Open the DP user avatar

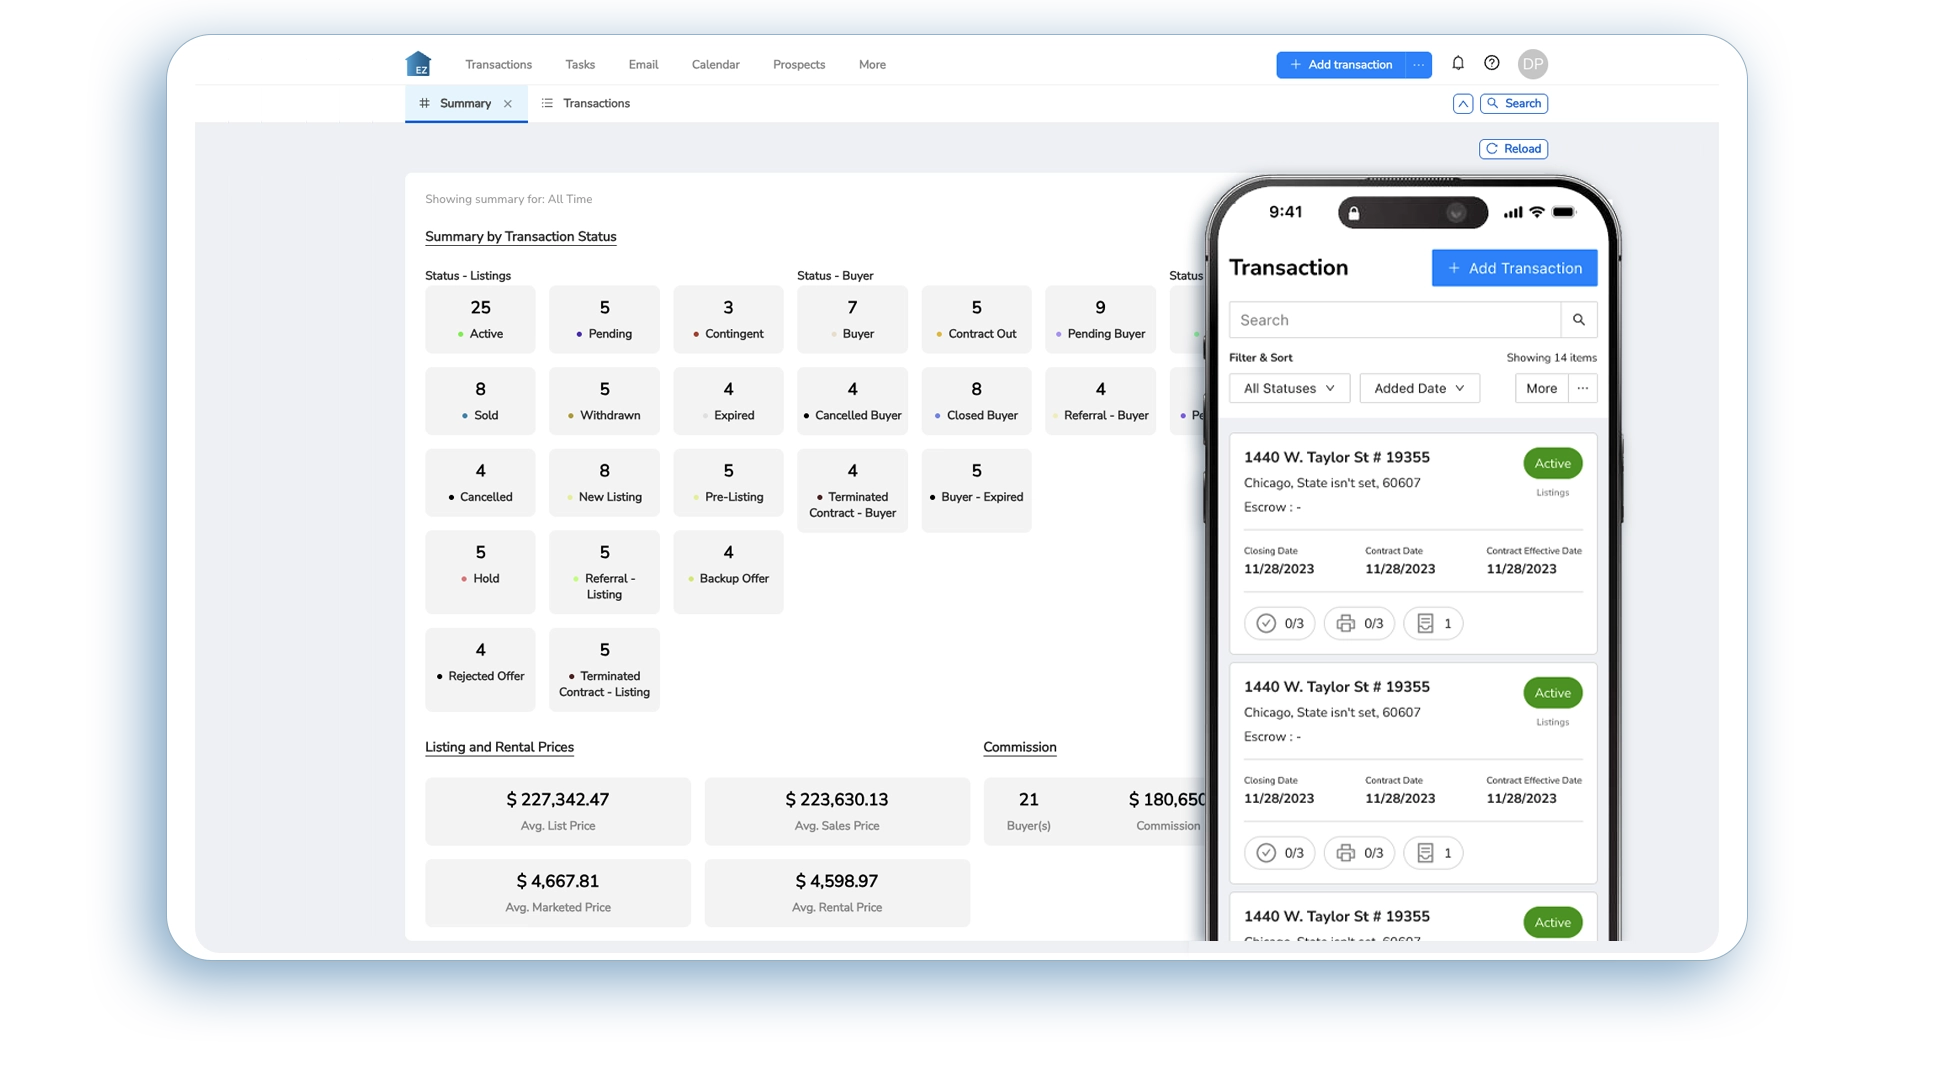pos(1532,64)
